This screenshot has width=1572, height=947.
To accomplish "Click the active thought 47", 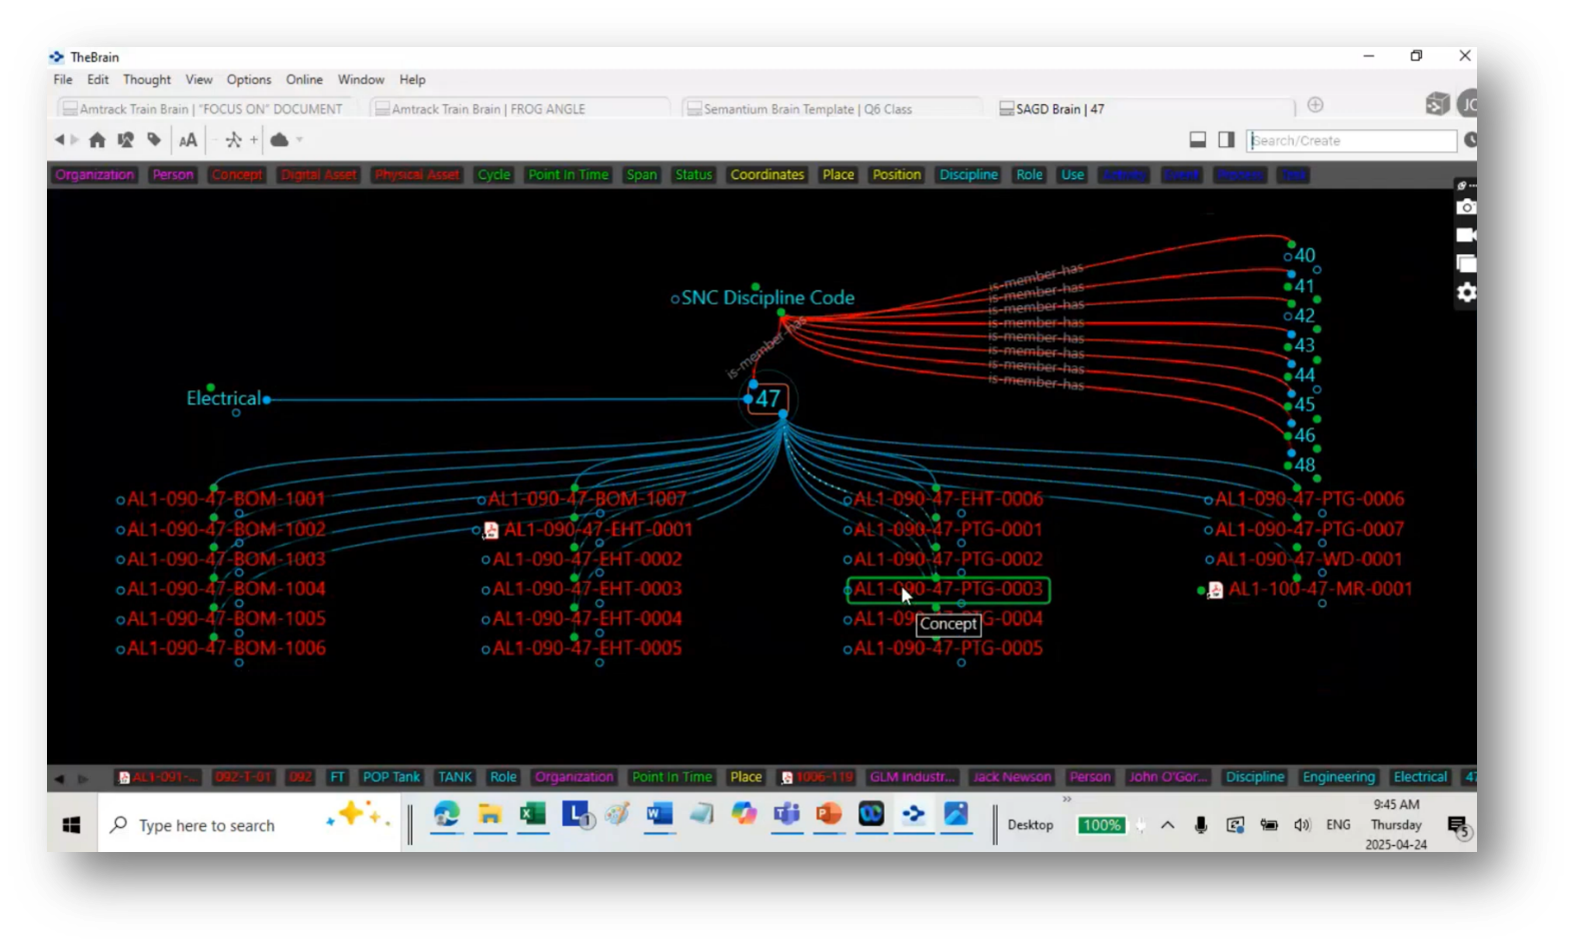I will pos(768,399).
